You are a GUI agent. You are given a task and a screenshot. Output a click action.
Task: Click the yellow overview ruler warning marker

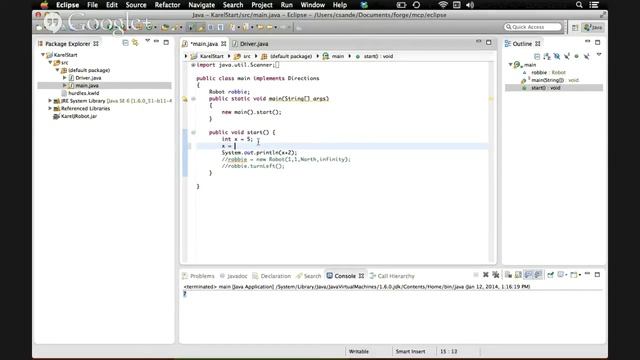click(x=491, y=99)
